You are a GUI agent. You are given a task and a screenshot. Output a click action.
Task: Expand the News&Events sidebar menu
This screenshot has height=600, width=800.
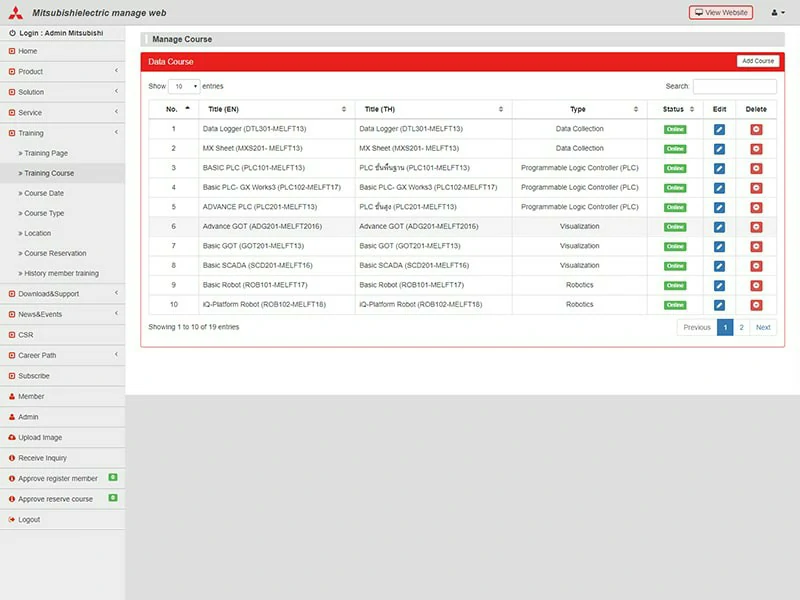(x=62, y=314)
